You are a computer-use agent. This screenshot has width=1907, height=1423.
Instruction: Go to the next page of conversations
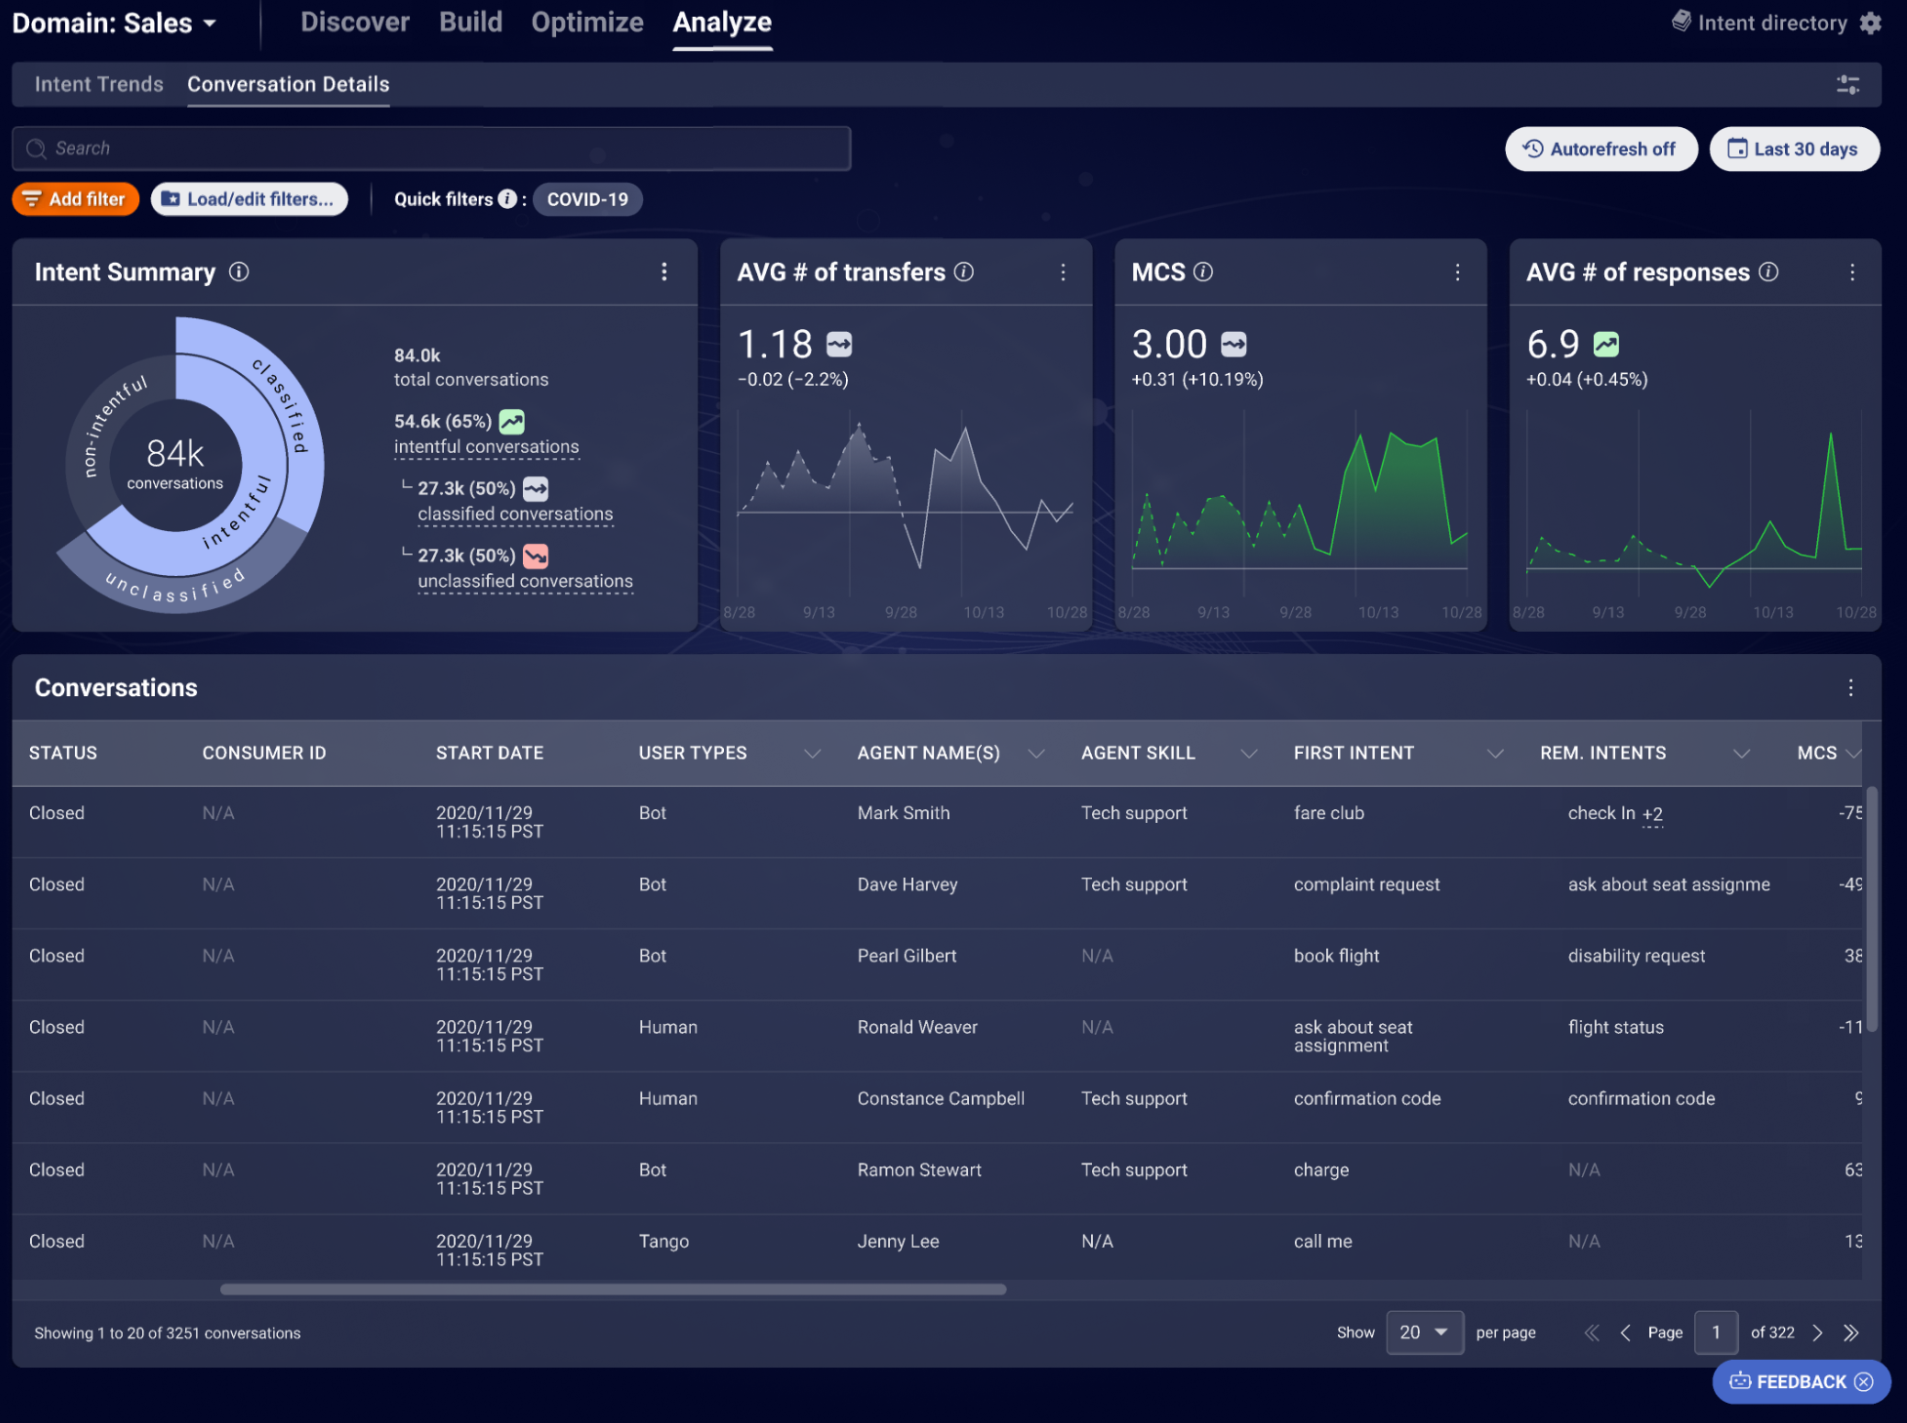coord(1818,1333)
